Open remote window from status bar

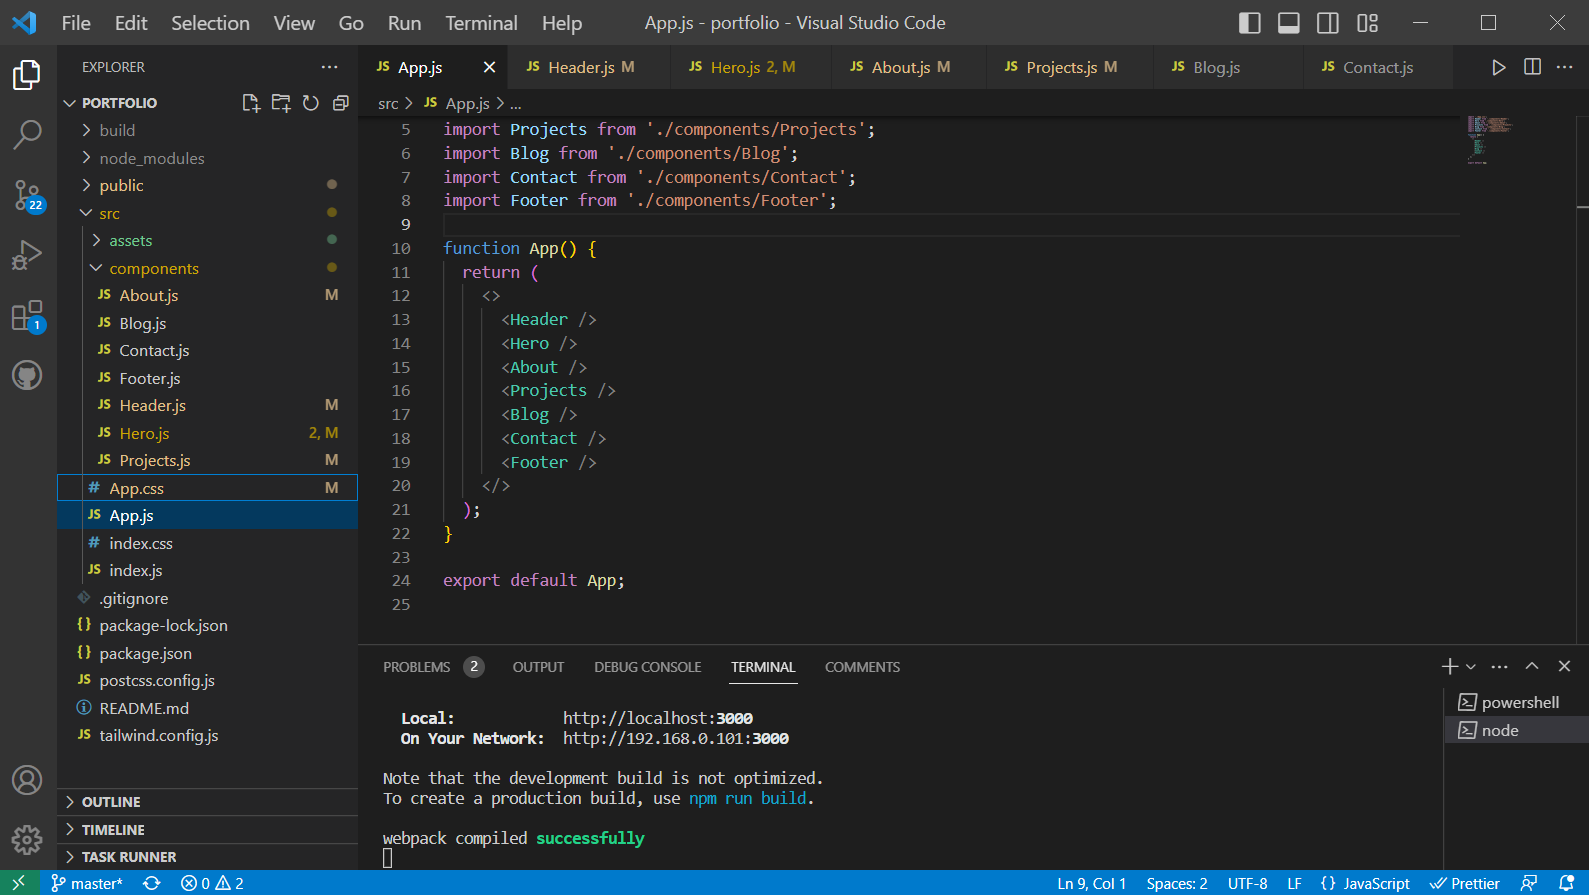19,883
